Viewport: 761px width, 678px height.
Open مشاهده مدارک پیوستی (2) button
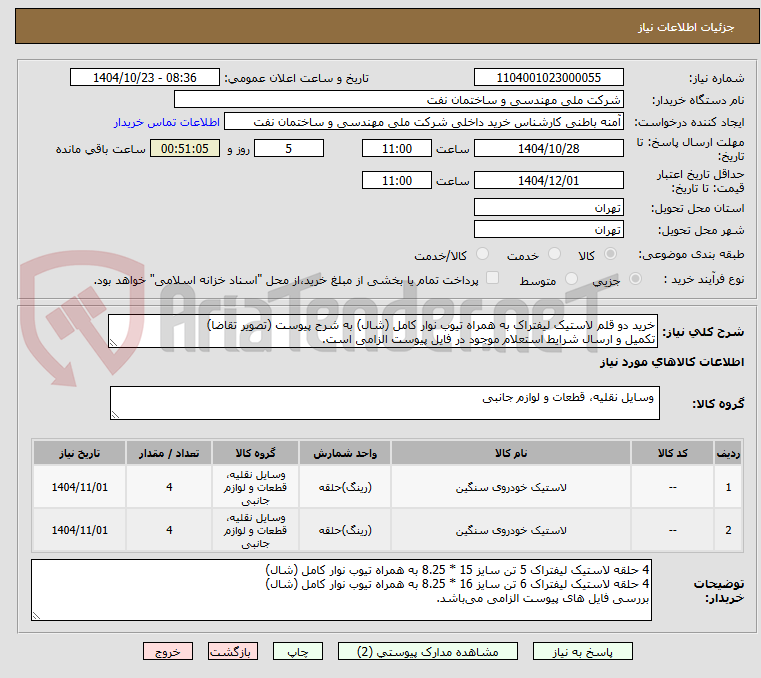pyautogui.click(x=428, y=651)
